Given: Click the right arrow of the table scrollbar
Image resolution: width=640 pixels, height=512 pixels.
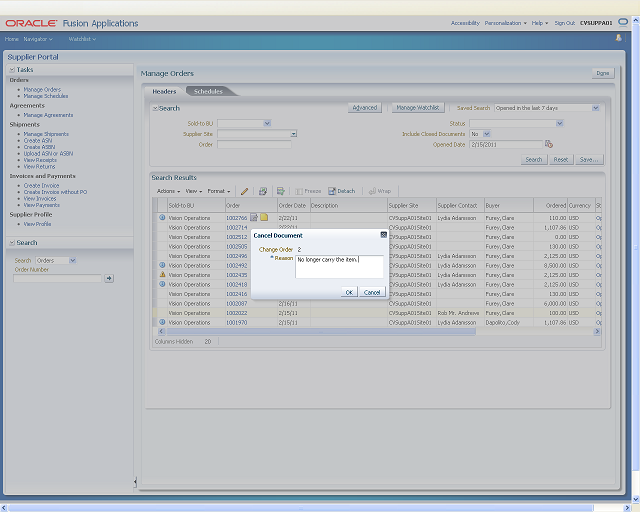Looking at the screenshot, I should pyautogui.click(x=597, y=332).
